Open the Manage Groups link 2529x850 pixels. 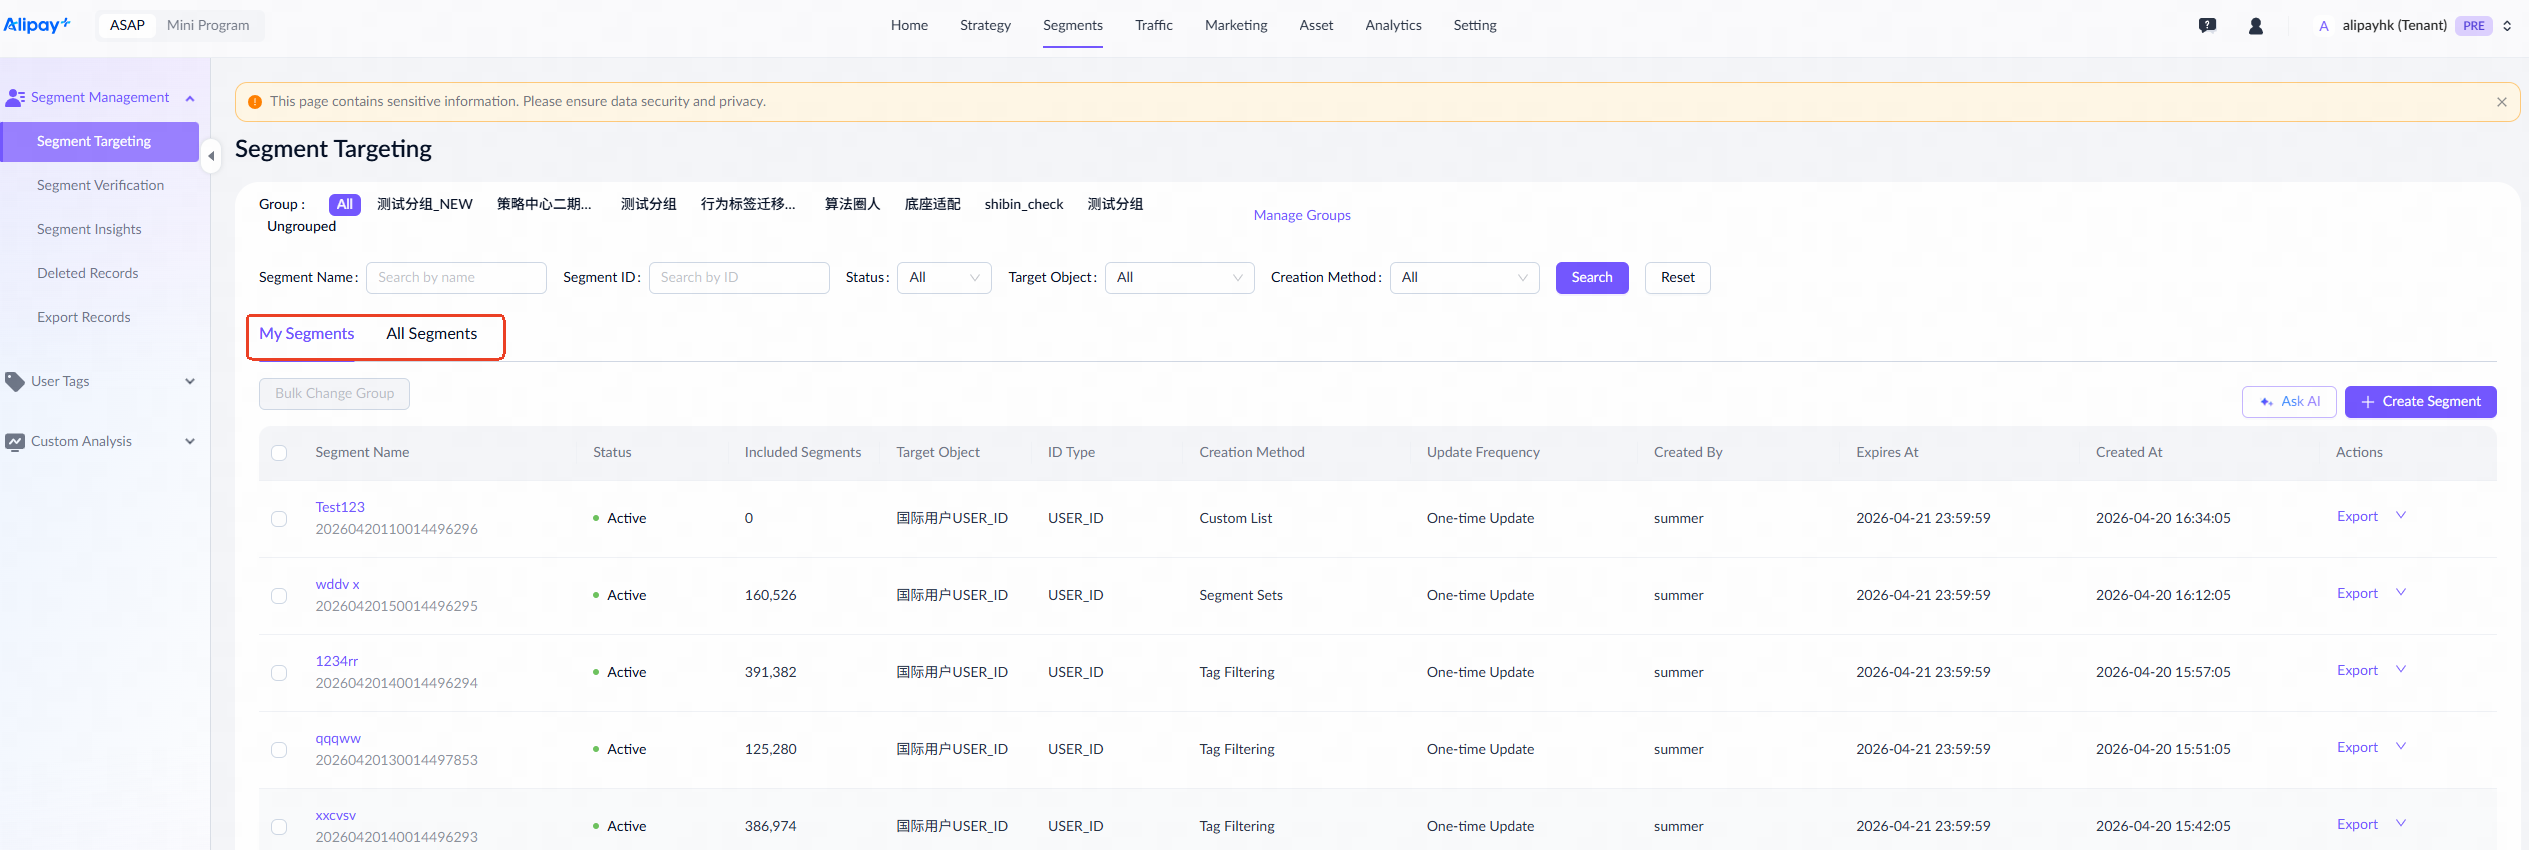[x=1301, y=215]
